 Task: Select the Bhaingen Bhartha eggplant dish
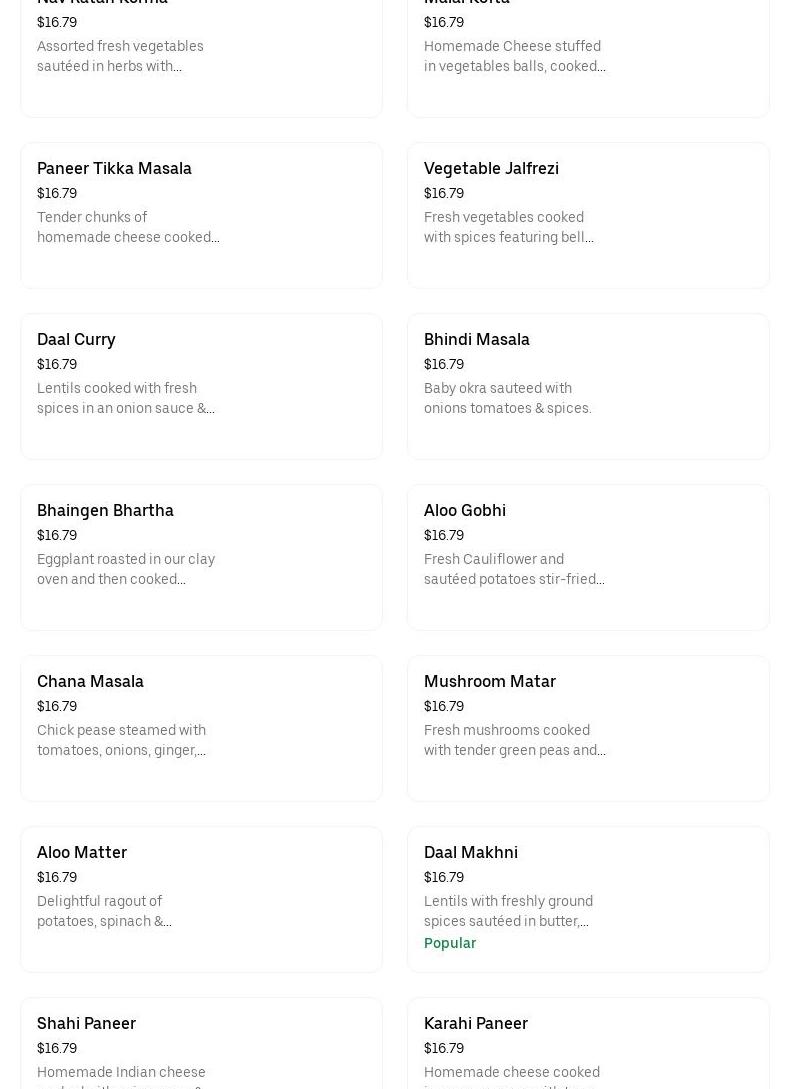coord(105,510)
